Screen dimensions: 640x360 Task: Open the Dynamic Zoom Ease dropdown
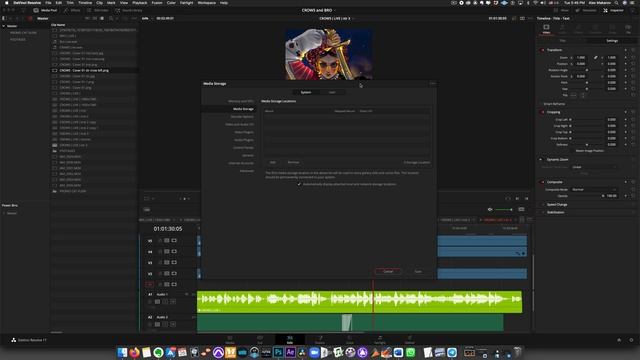coord(594,167)
